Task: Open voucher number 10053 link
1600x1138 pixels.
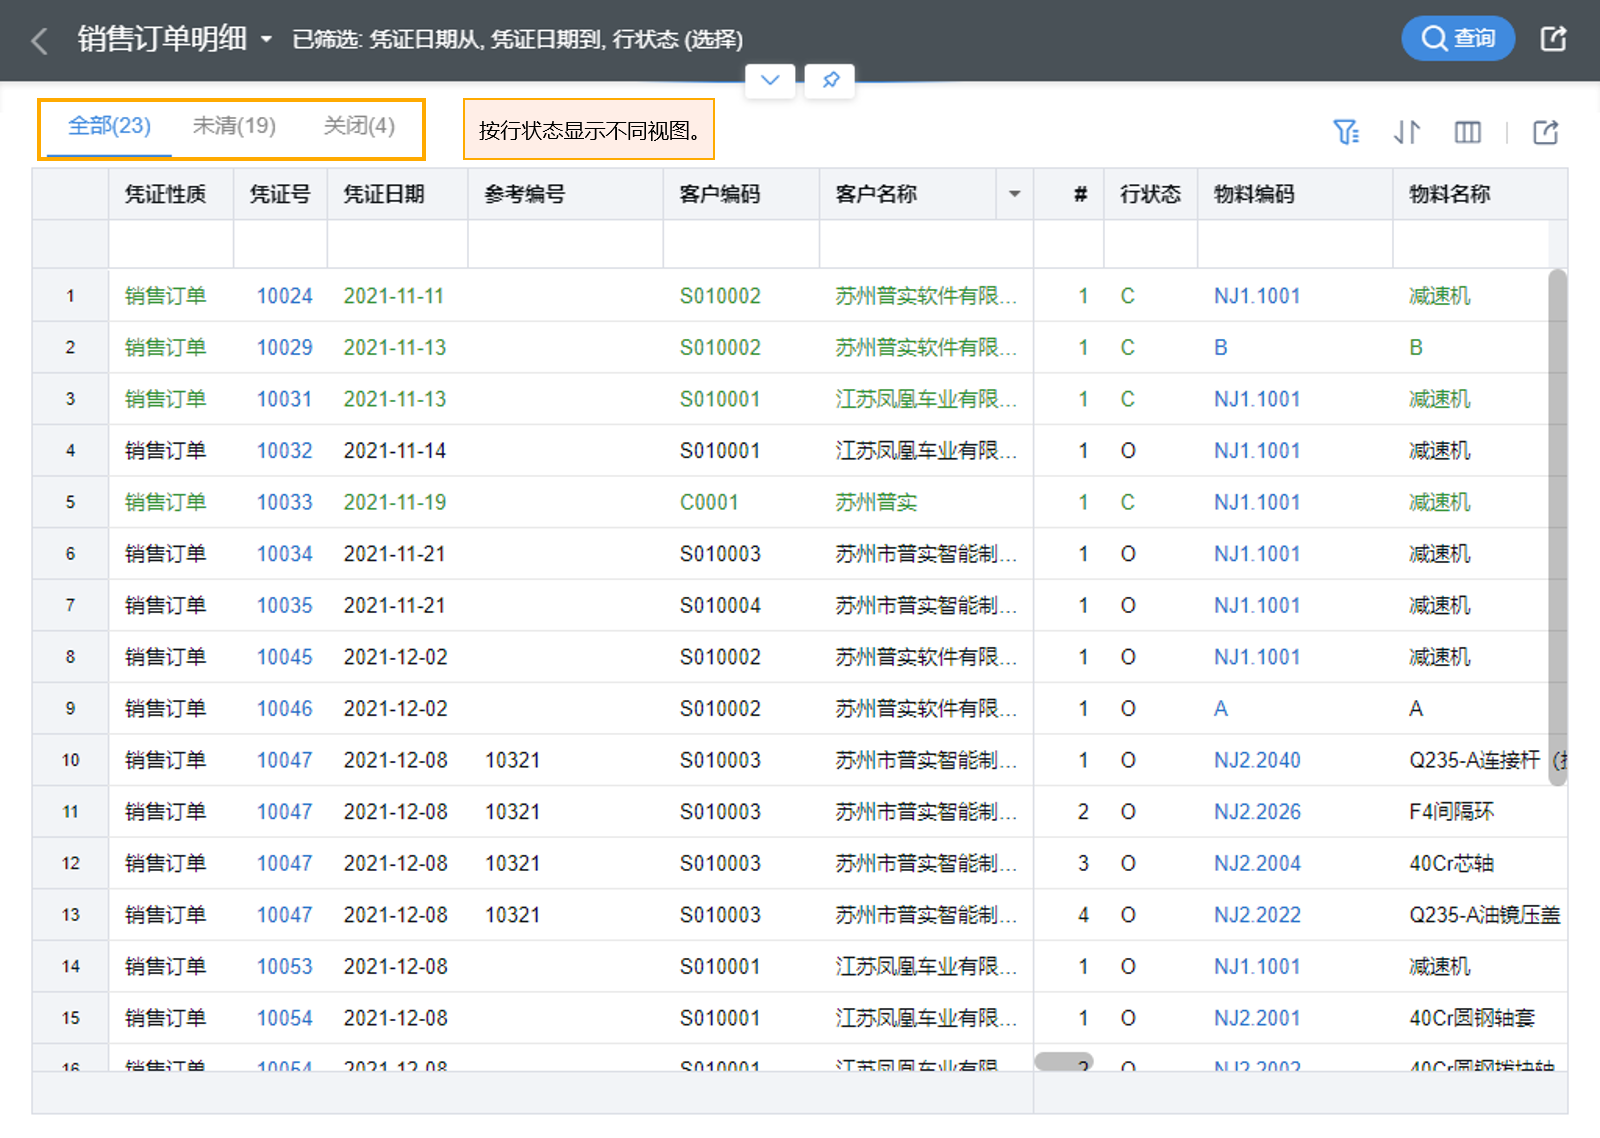Action: point(284,966)
